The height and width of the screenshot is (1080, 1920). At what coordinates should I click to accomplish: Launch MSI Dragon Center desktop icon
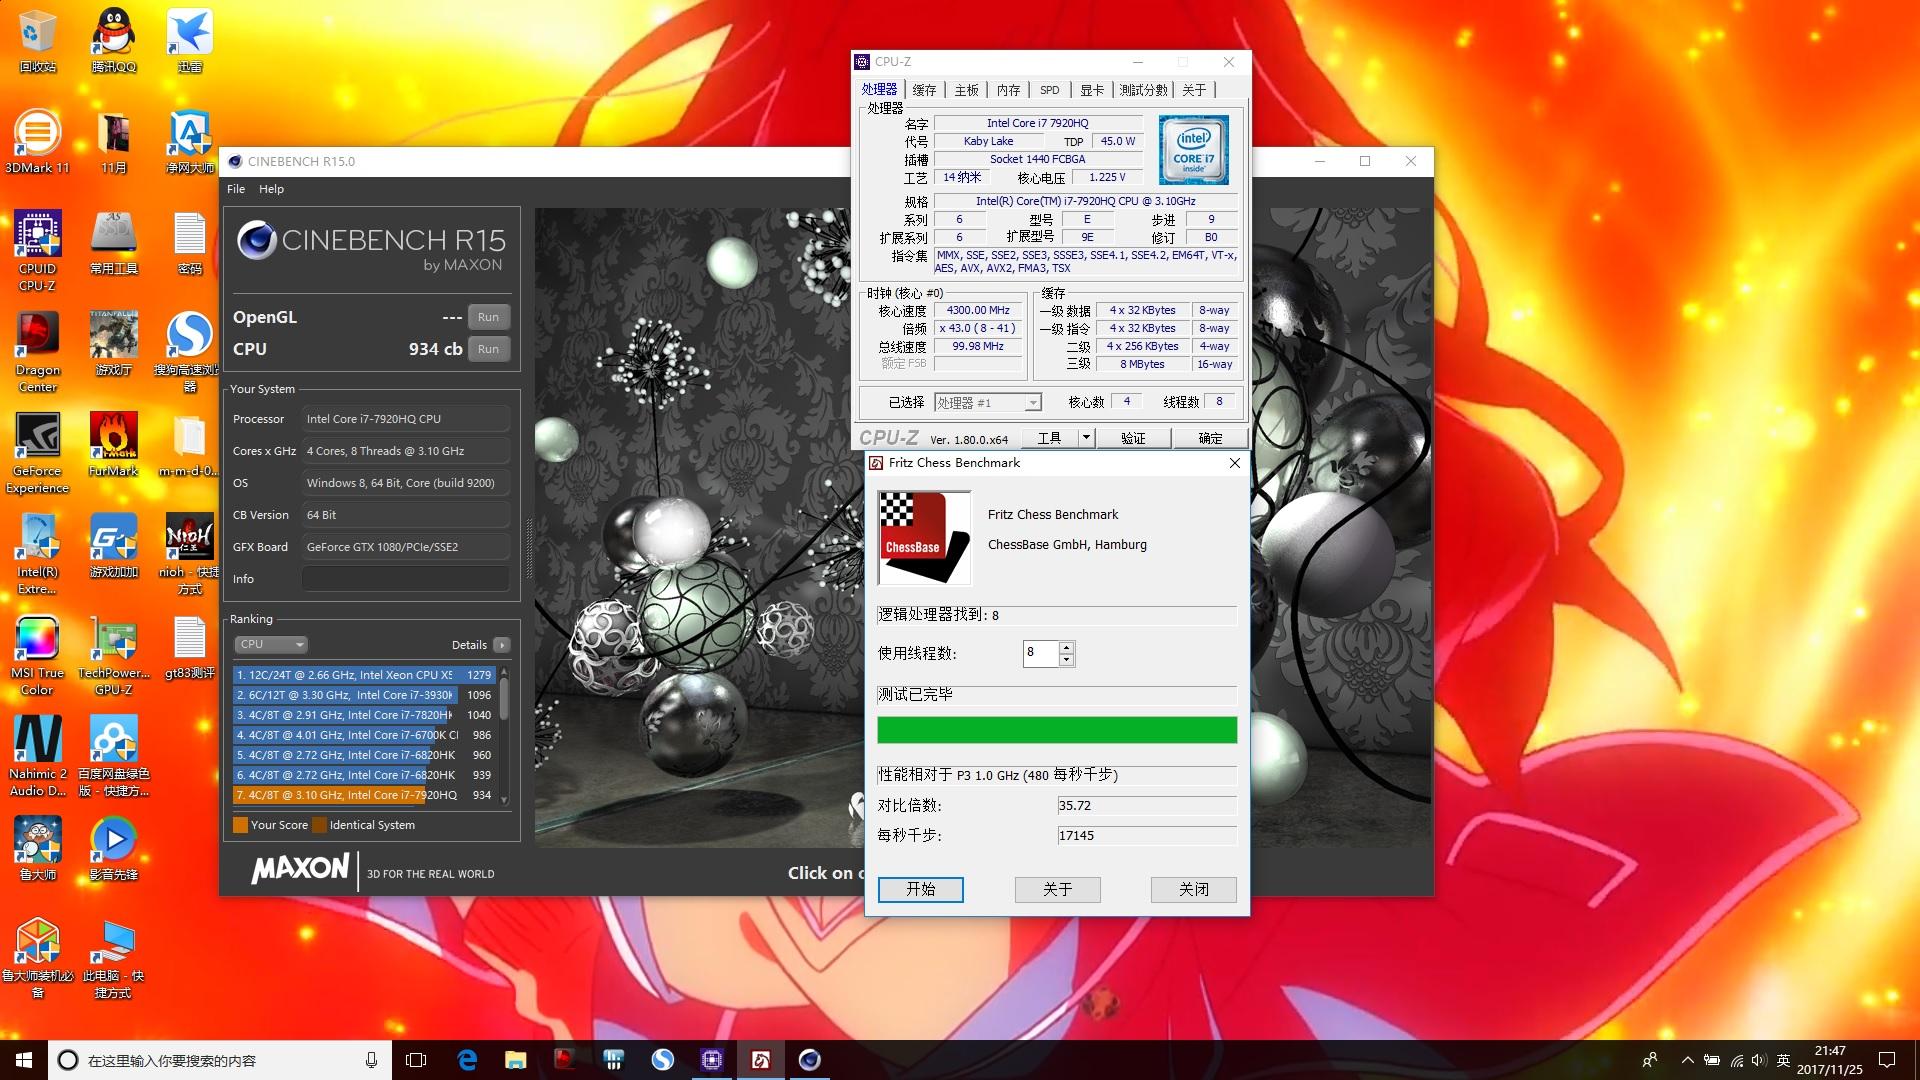coord(37,352)
